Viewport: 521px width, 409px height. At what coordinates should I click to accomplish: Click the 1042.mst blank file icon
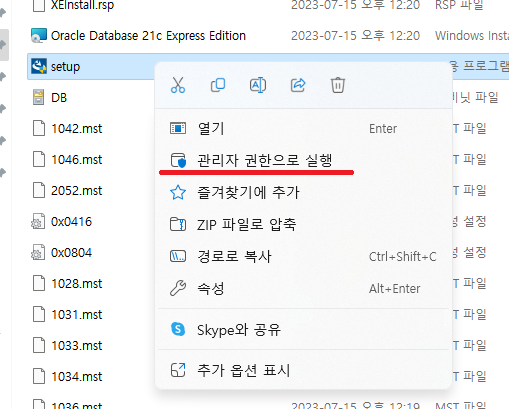[39, 128]
